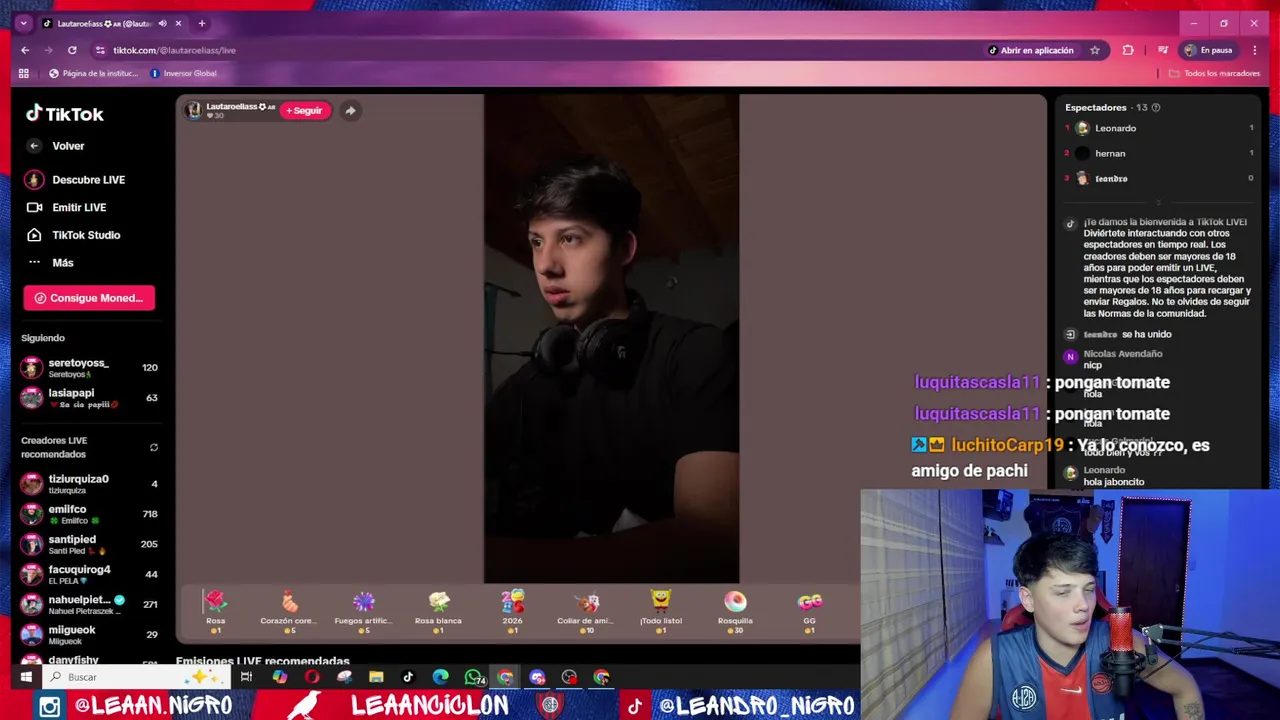Send the ¡Todo listo! gift

coord(661,612)
